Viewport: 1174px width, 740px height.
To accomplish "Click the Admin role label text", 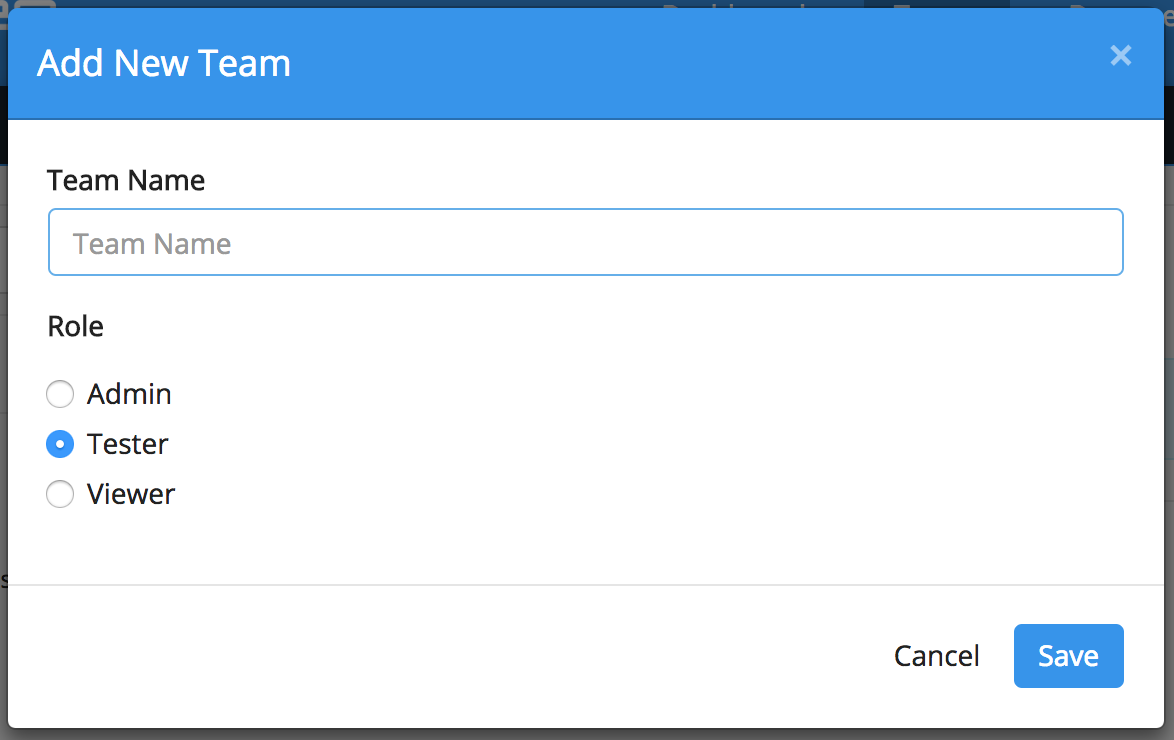I will click(x=129, y=394).
